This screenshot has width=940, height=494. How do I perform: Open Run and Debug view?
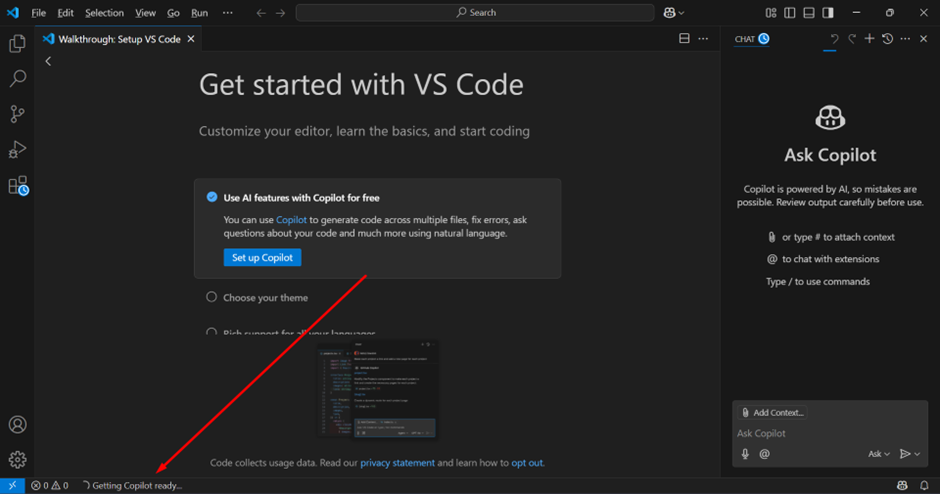[x=17, y=149]
